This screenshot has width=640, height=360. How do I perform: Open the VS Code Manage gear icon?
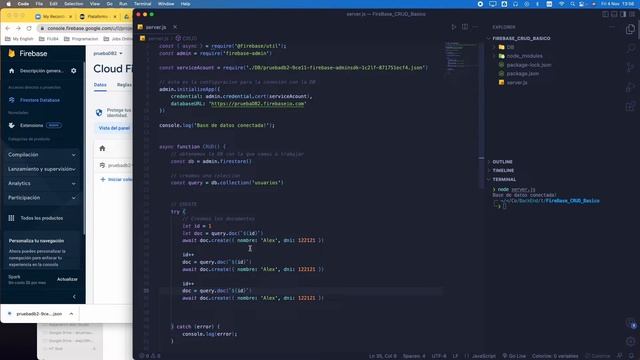point(631,341)
